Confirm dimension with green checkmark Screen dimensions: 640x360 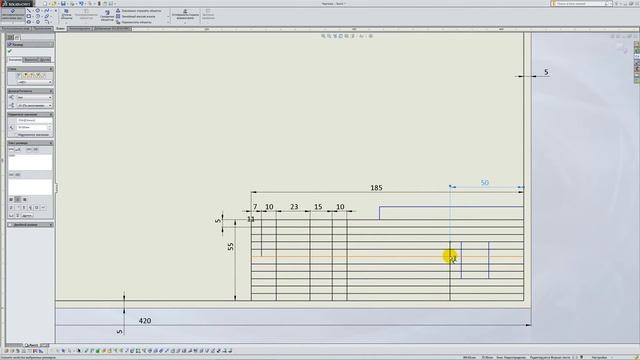point(10,51)
